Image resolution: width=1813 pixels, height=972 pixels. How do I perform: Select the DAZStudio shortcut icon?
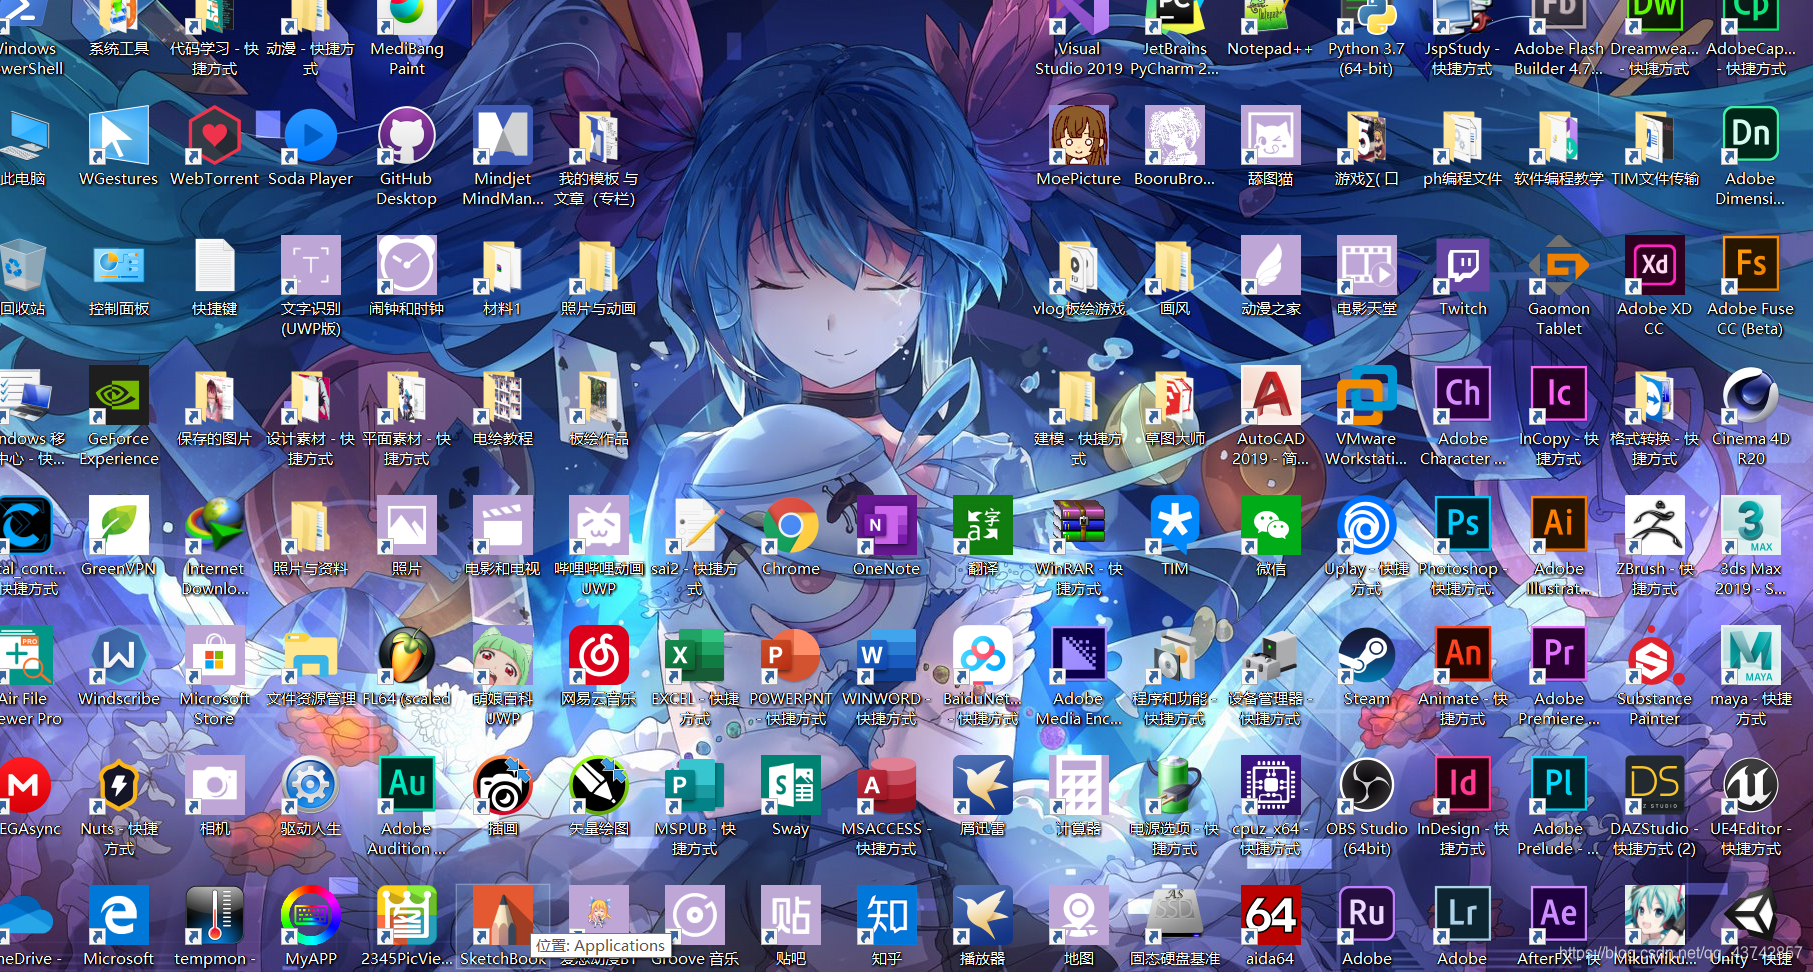1654,786
